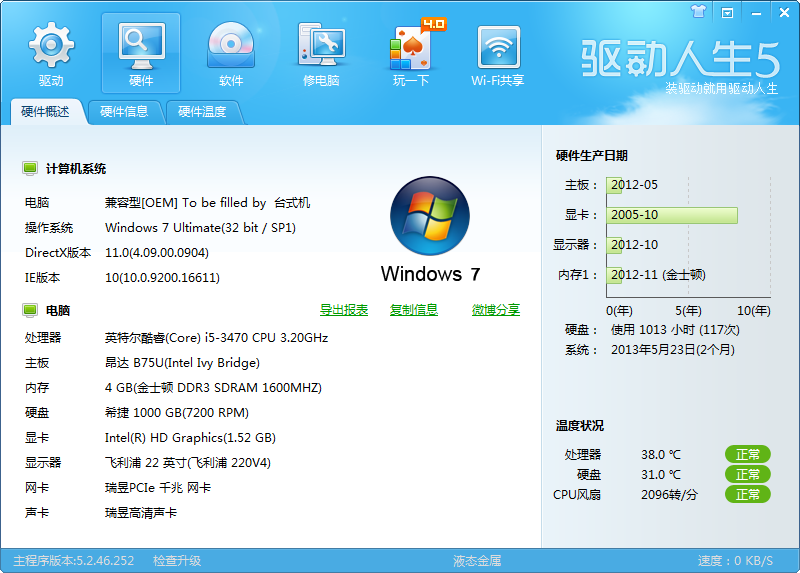Image resolution: width=800 pixels, height=573 pixels.
Task: Select the DirectX version 11.0 text
Action: click(x=157, y=253)
